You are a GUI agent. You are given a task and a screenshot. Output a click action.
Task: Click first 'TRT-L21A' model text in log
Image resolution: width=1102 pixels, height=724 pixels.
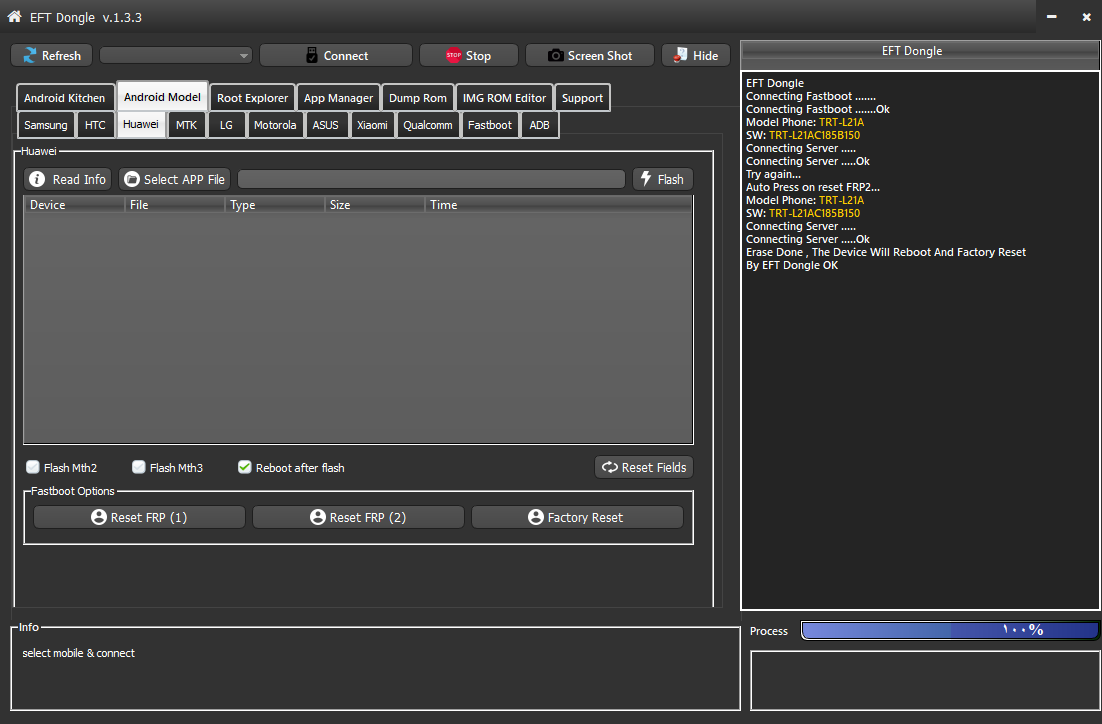tap(841, 122)
